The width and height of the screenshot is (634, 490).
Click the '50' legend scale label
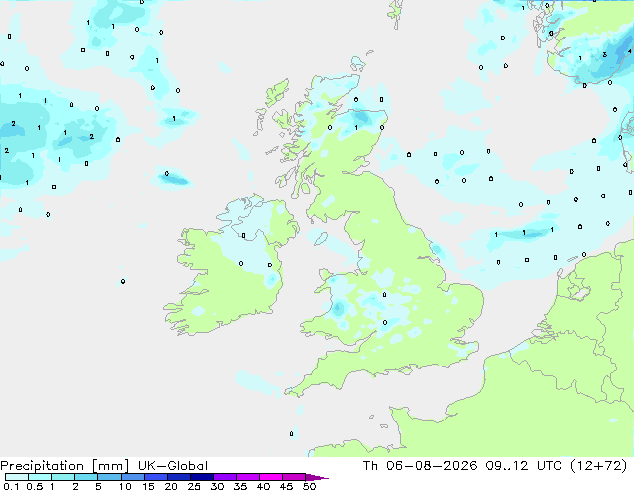[309, 486]
